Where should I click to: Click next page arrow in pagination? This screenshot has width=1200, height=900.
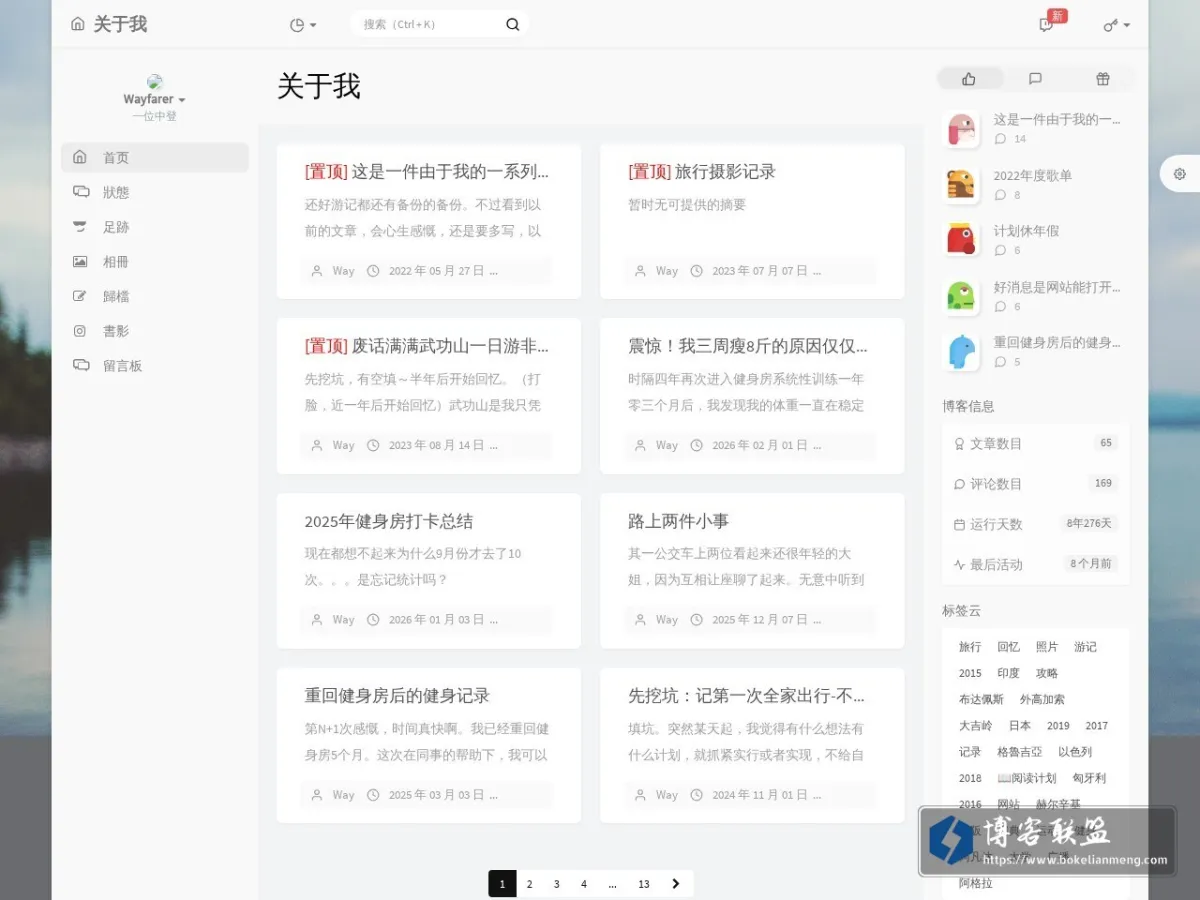676,884
